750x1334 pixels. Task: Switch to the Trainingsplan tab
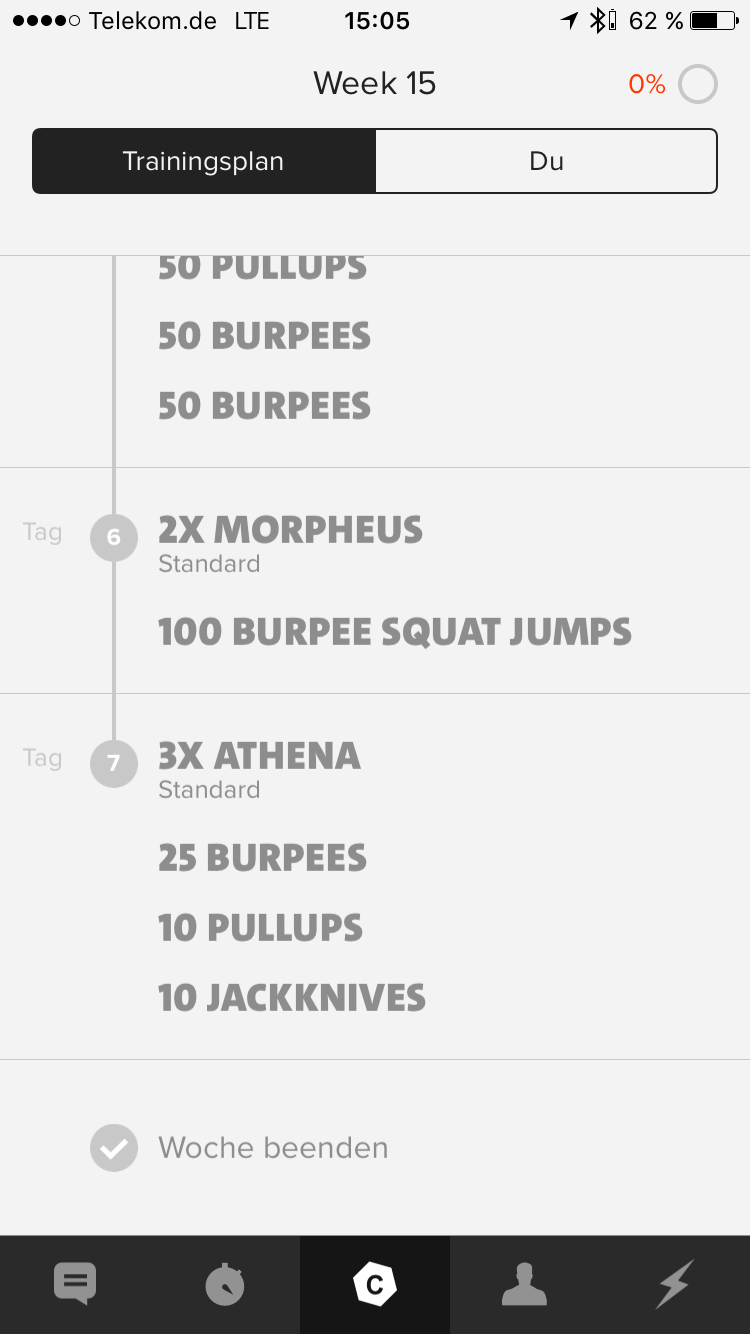[204, 161]
